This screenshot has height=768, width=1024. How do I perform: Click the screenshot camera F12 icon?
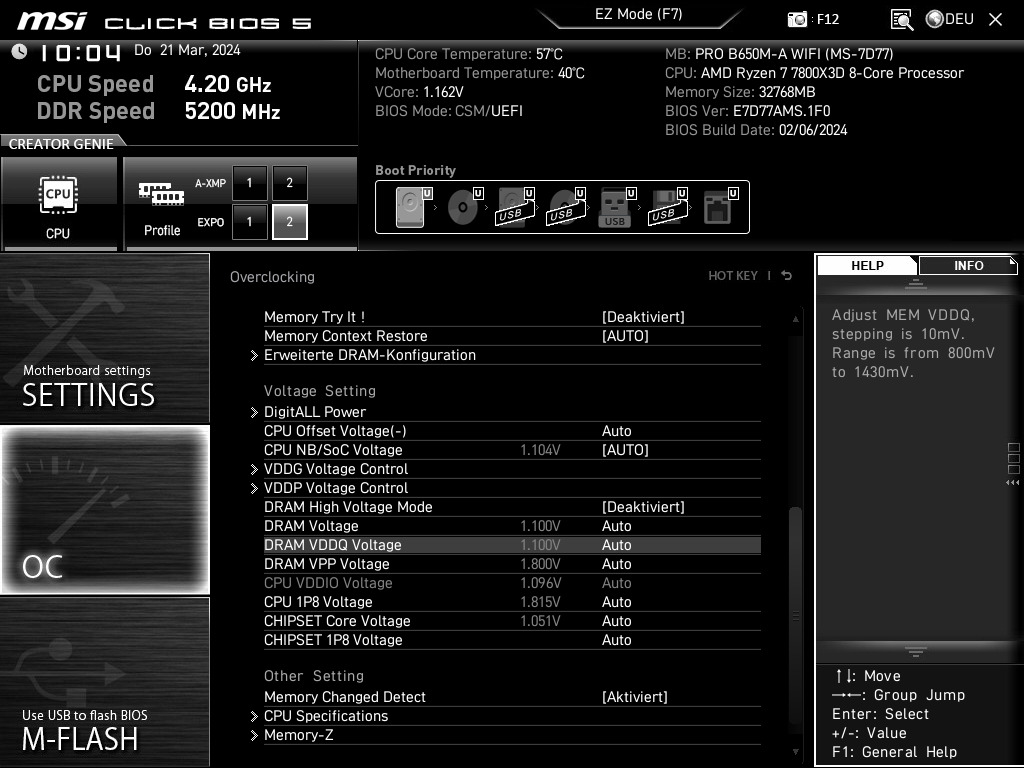tap(797, 20)
